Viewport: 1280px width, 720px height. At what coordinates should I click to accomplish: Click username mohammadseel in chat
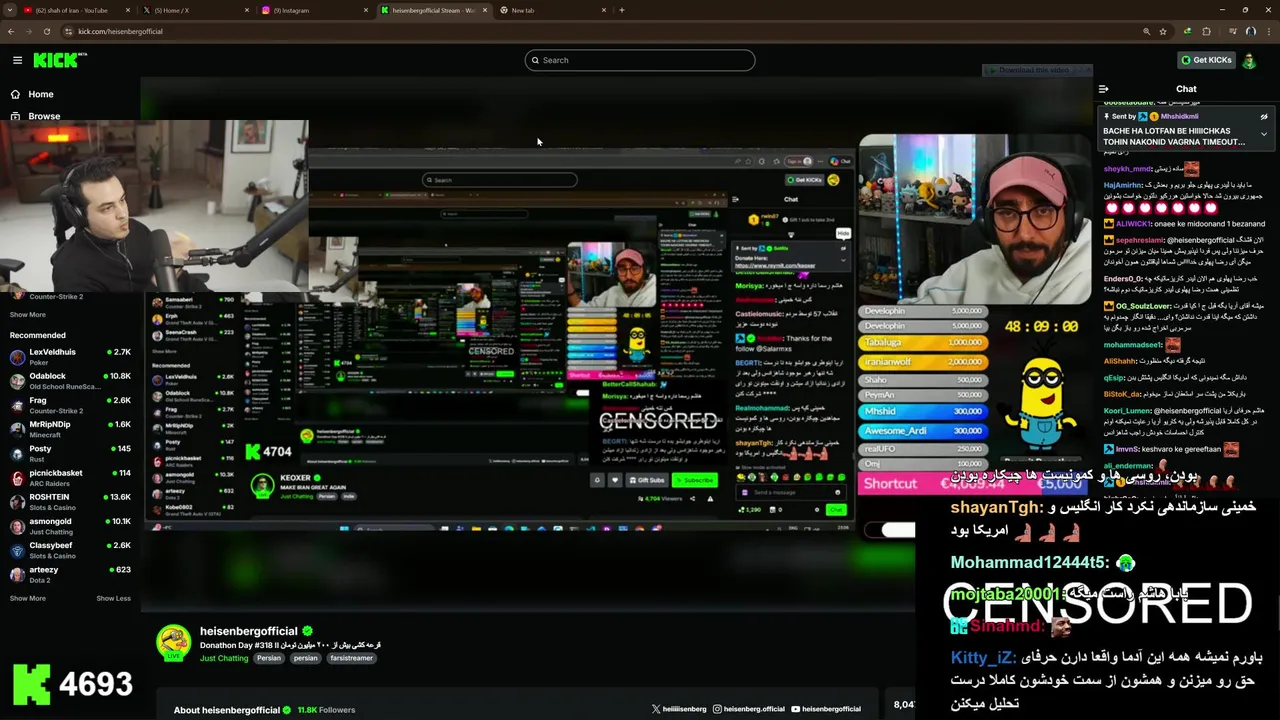[1133, 345]
